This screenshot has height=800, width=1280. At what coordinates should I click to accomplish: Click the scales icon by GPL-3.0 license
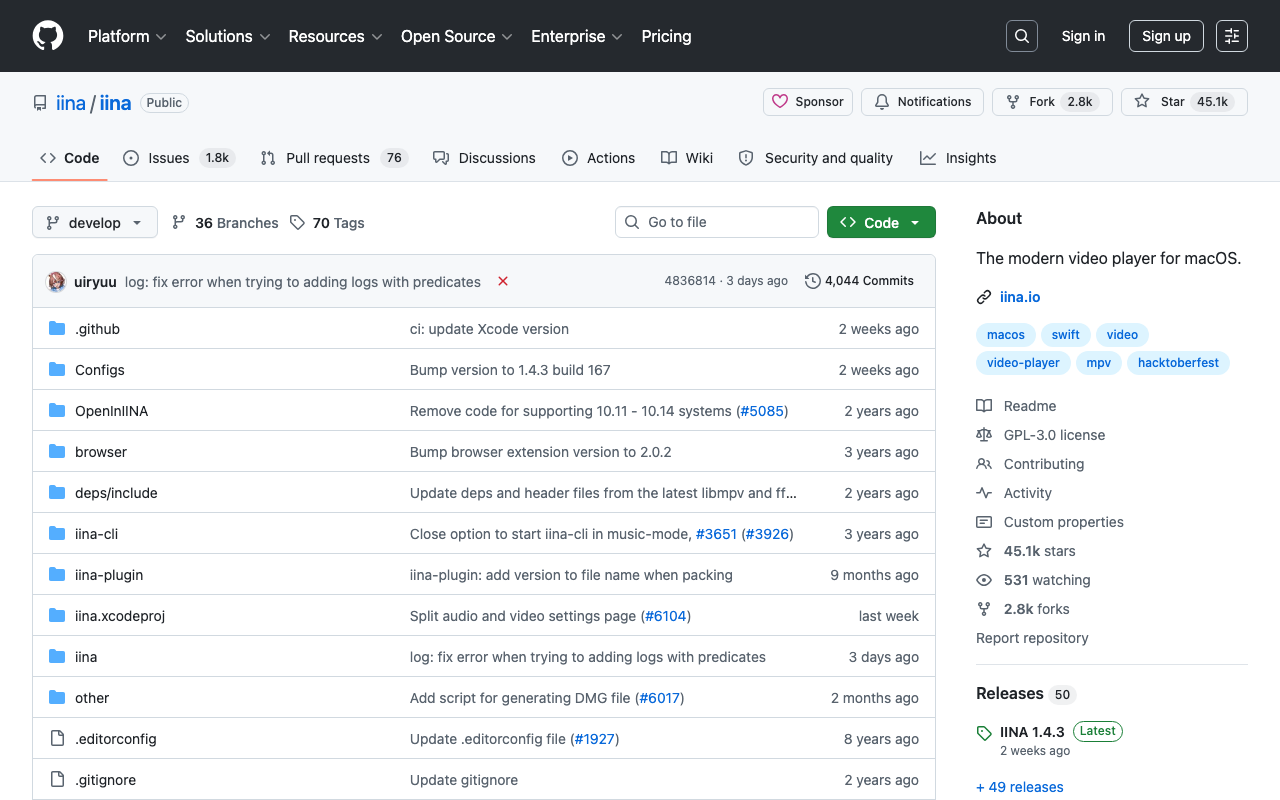point(984,435)
